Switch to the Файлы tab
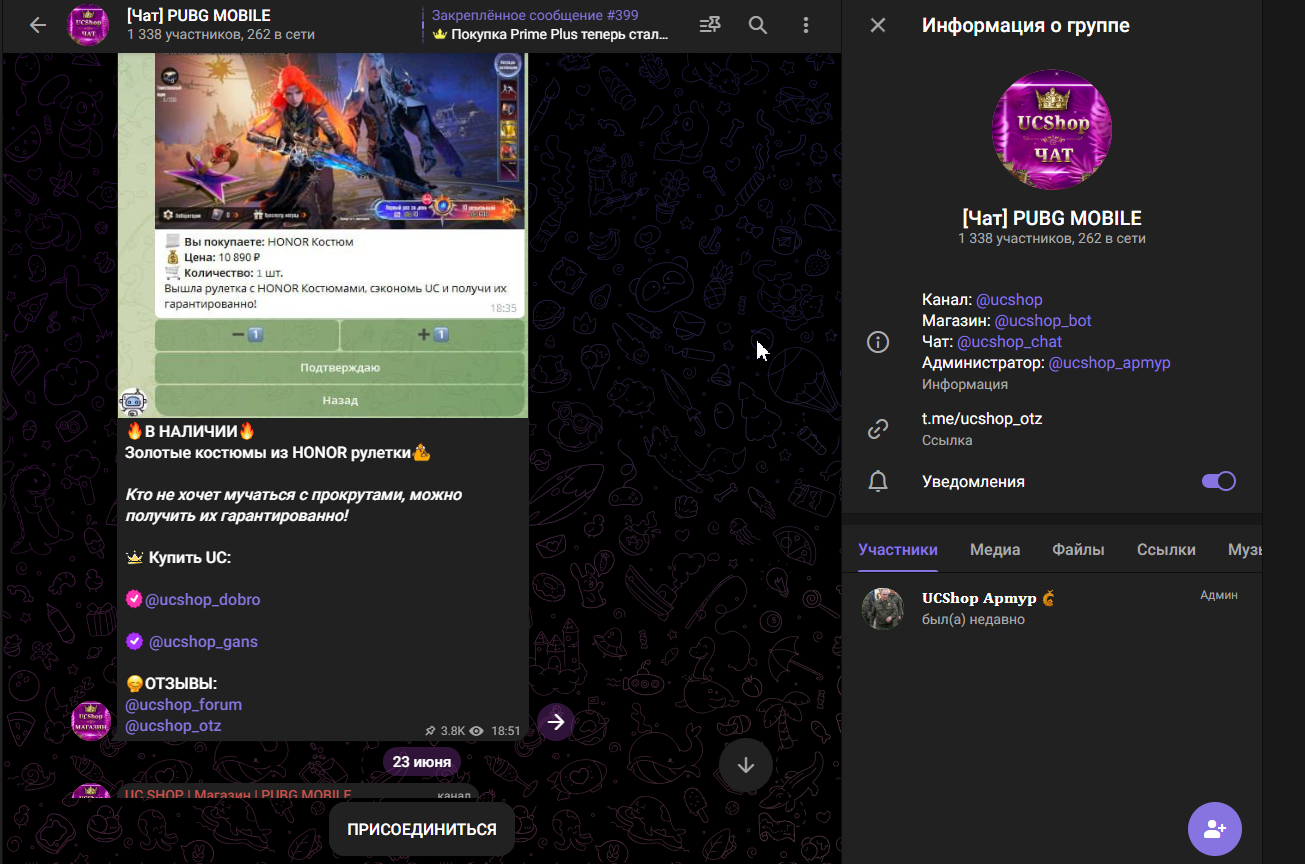This screenshot has height=864, width=1305. (1078, 549)
